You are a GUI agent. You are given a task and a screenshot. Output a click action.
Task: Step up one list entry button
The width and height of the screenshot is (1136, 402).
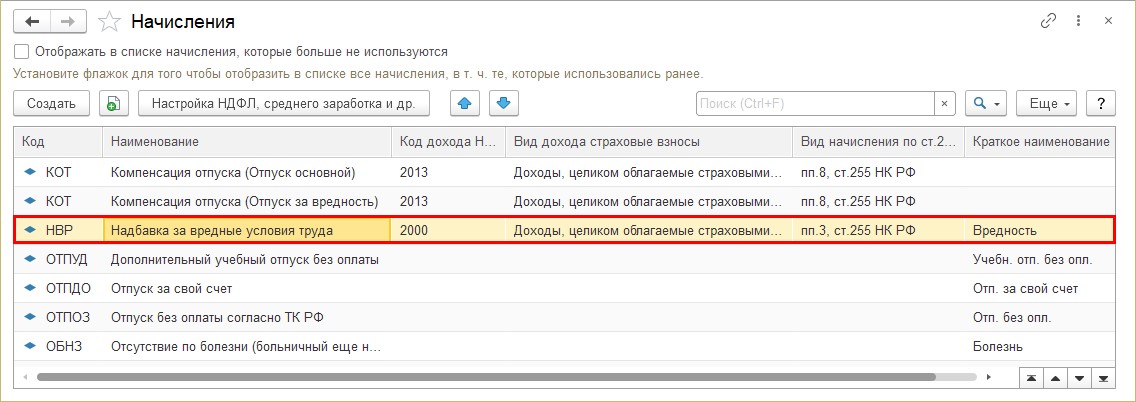(x=1055, y=378)
